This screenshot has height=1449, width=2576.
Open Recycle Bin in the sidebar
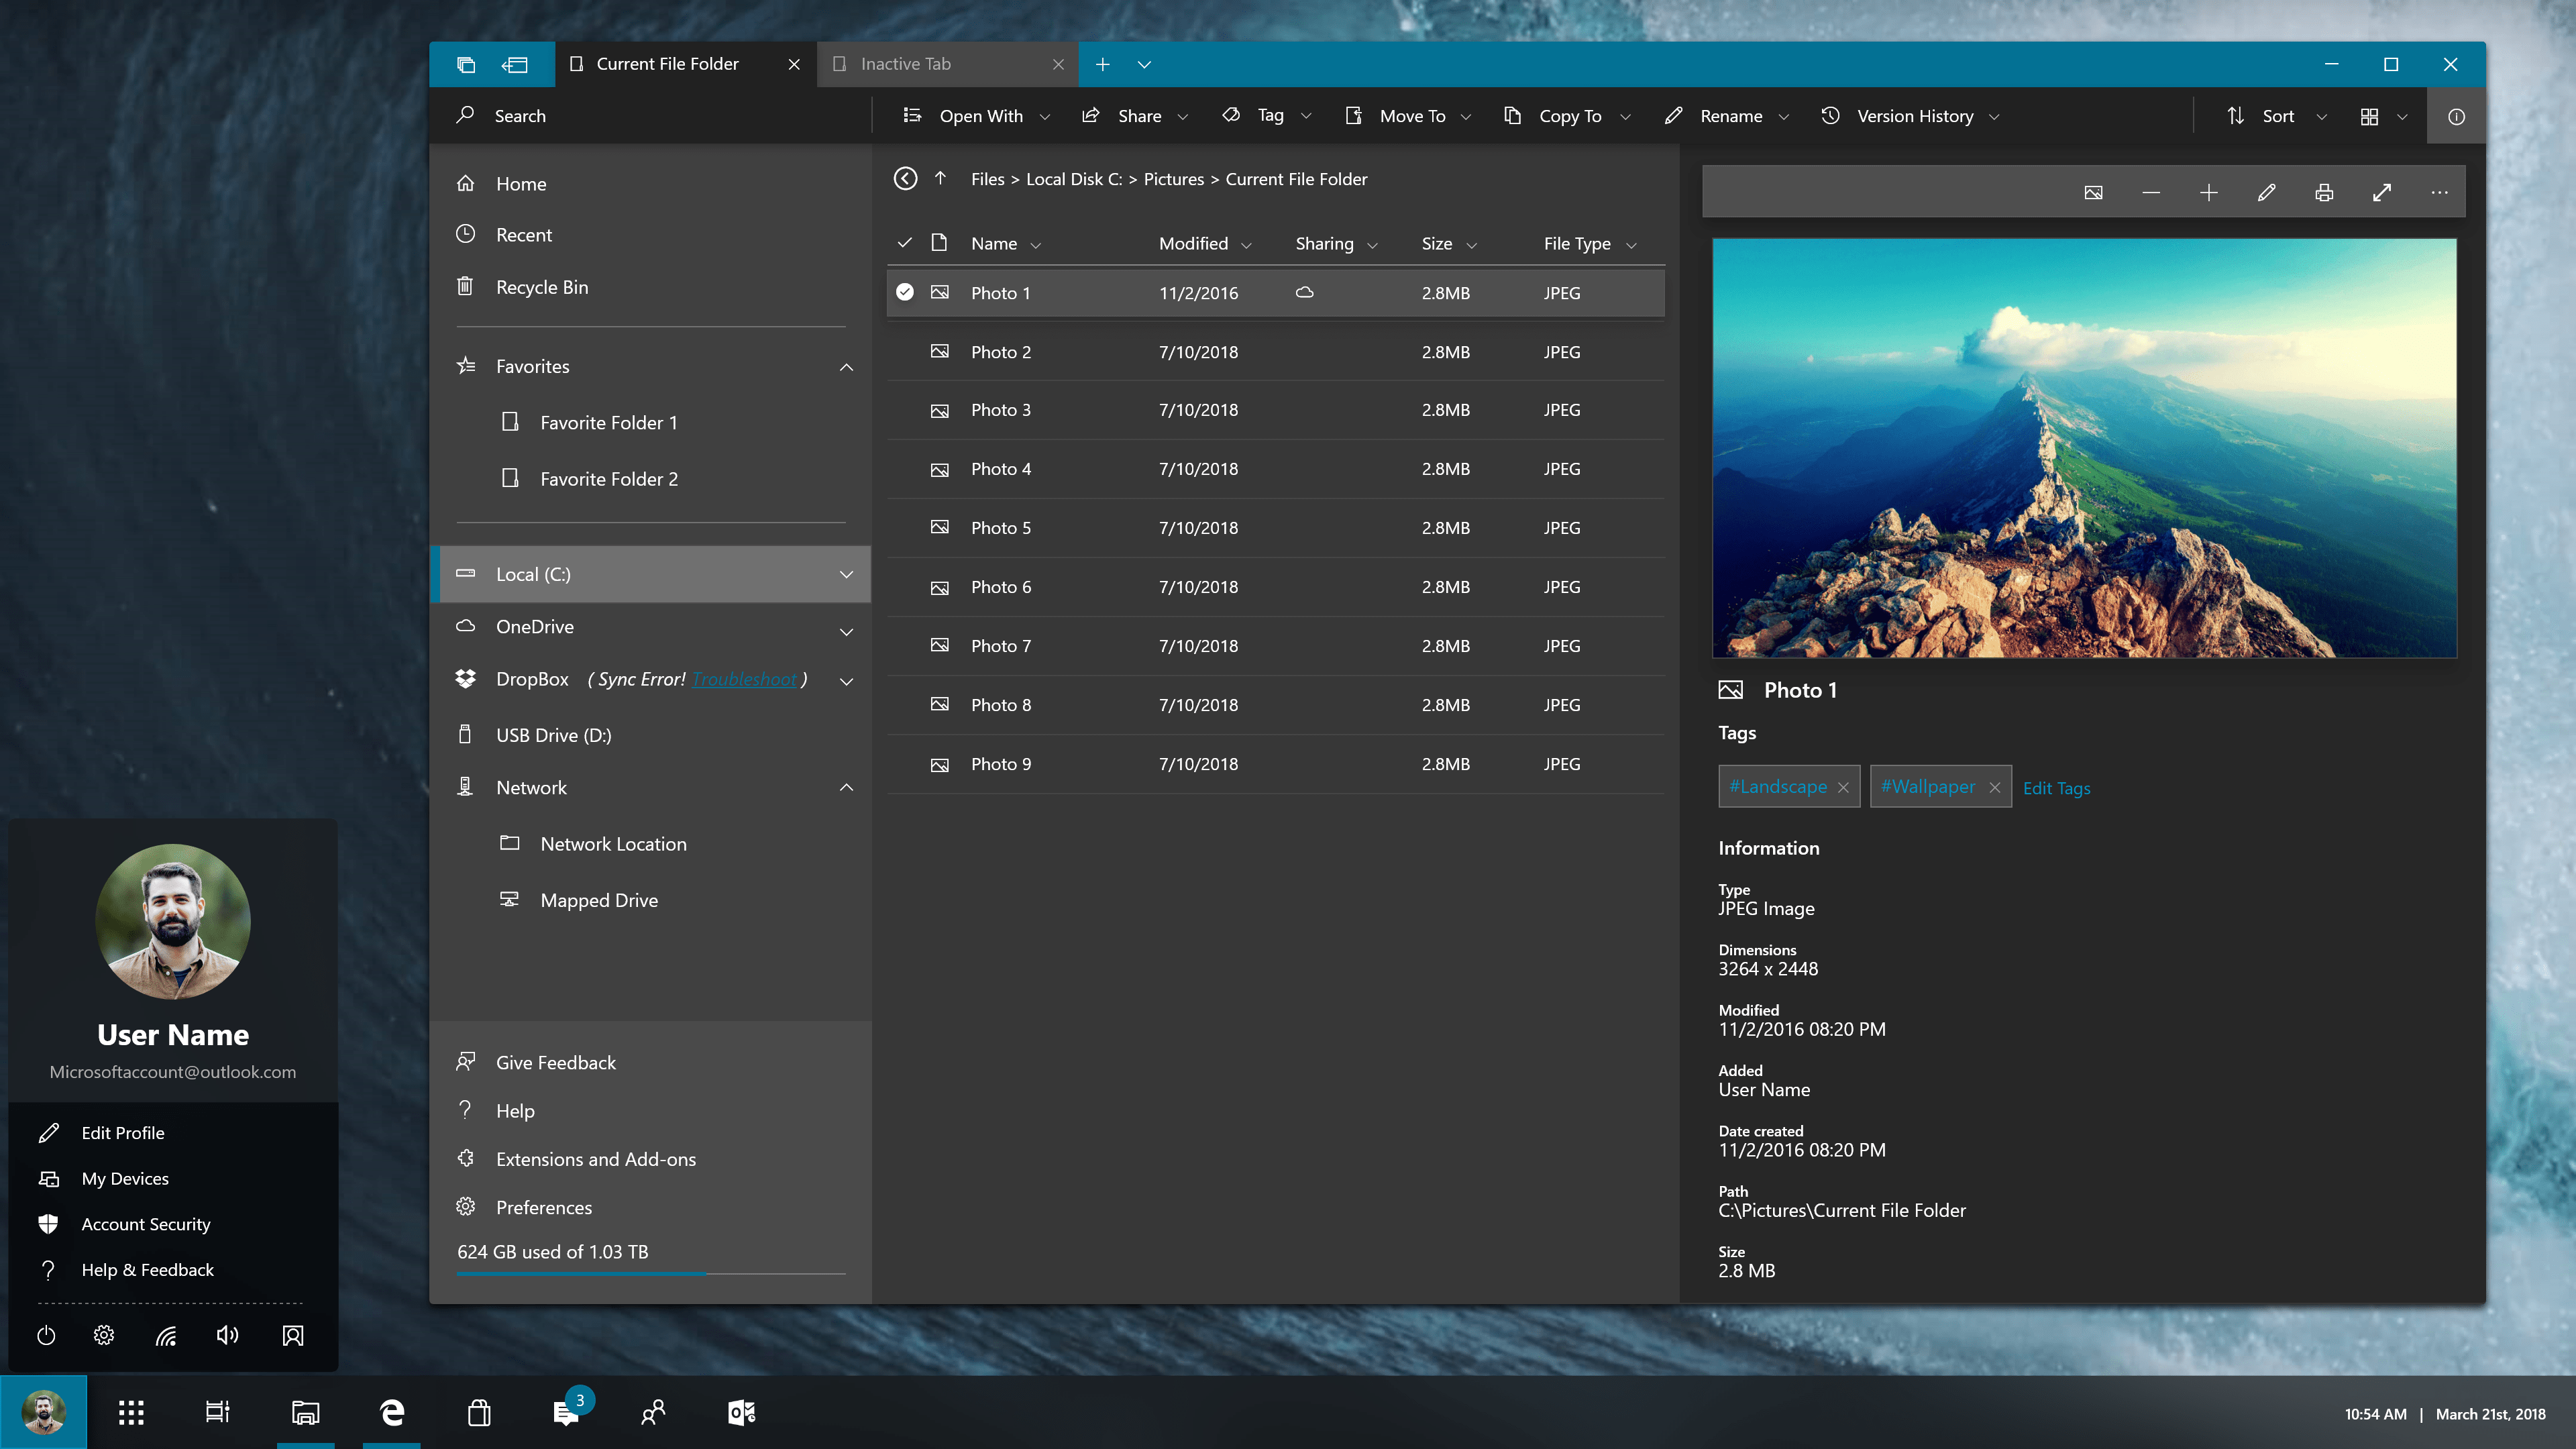(x=541, y=287)
